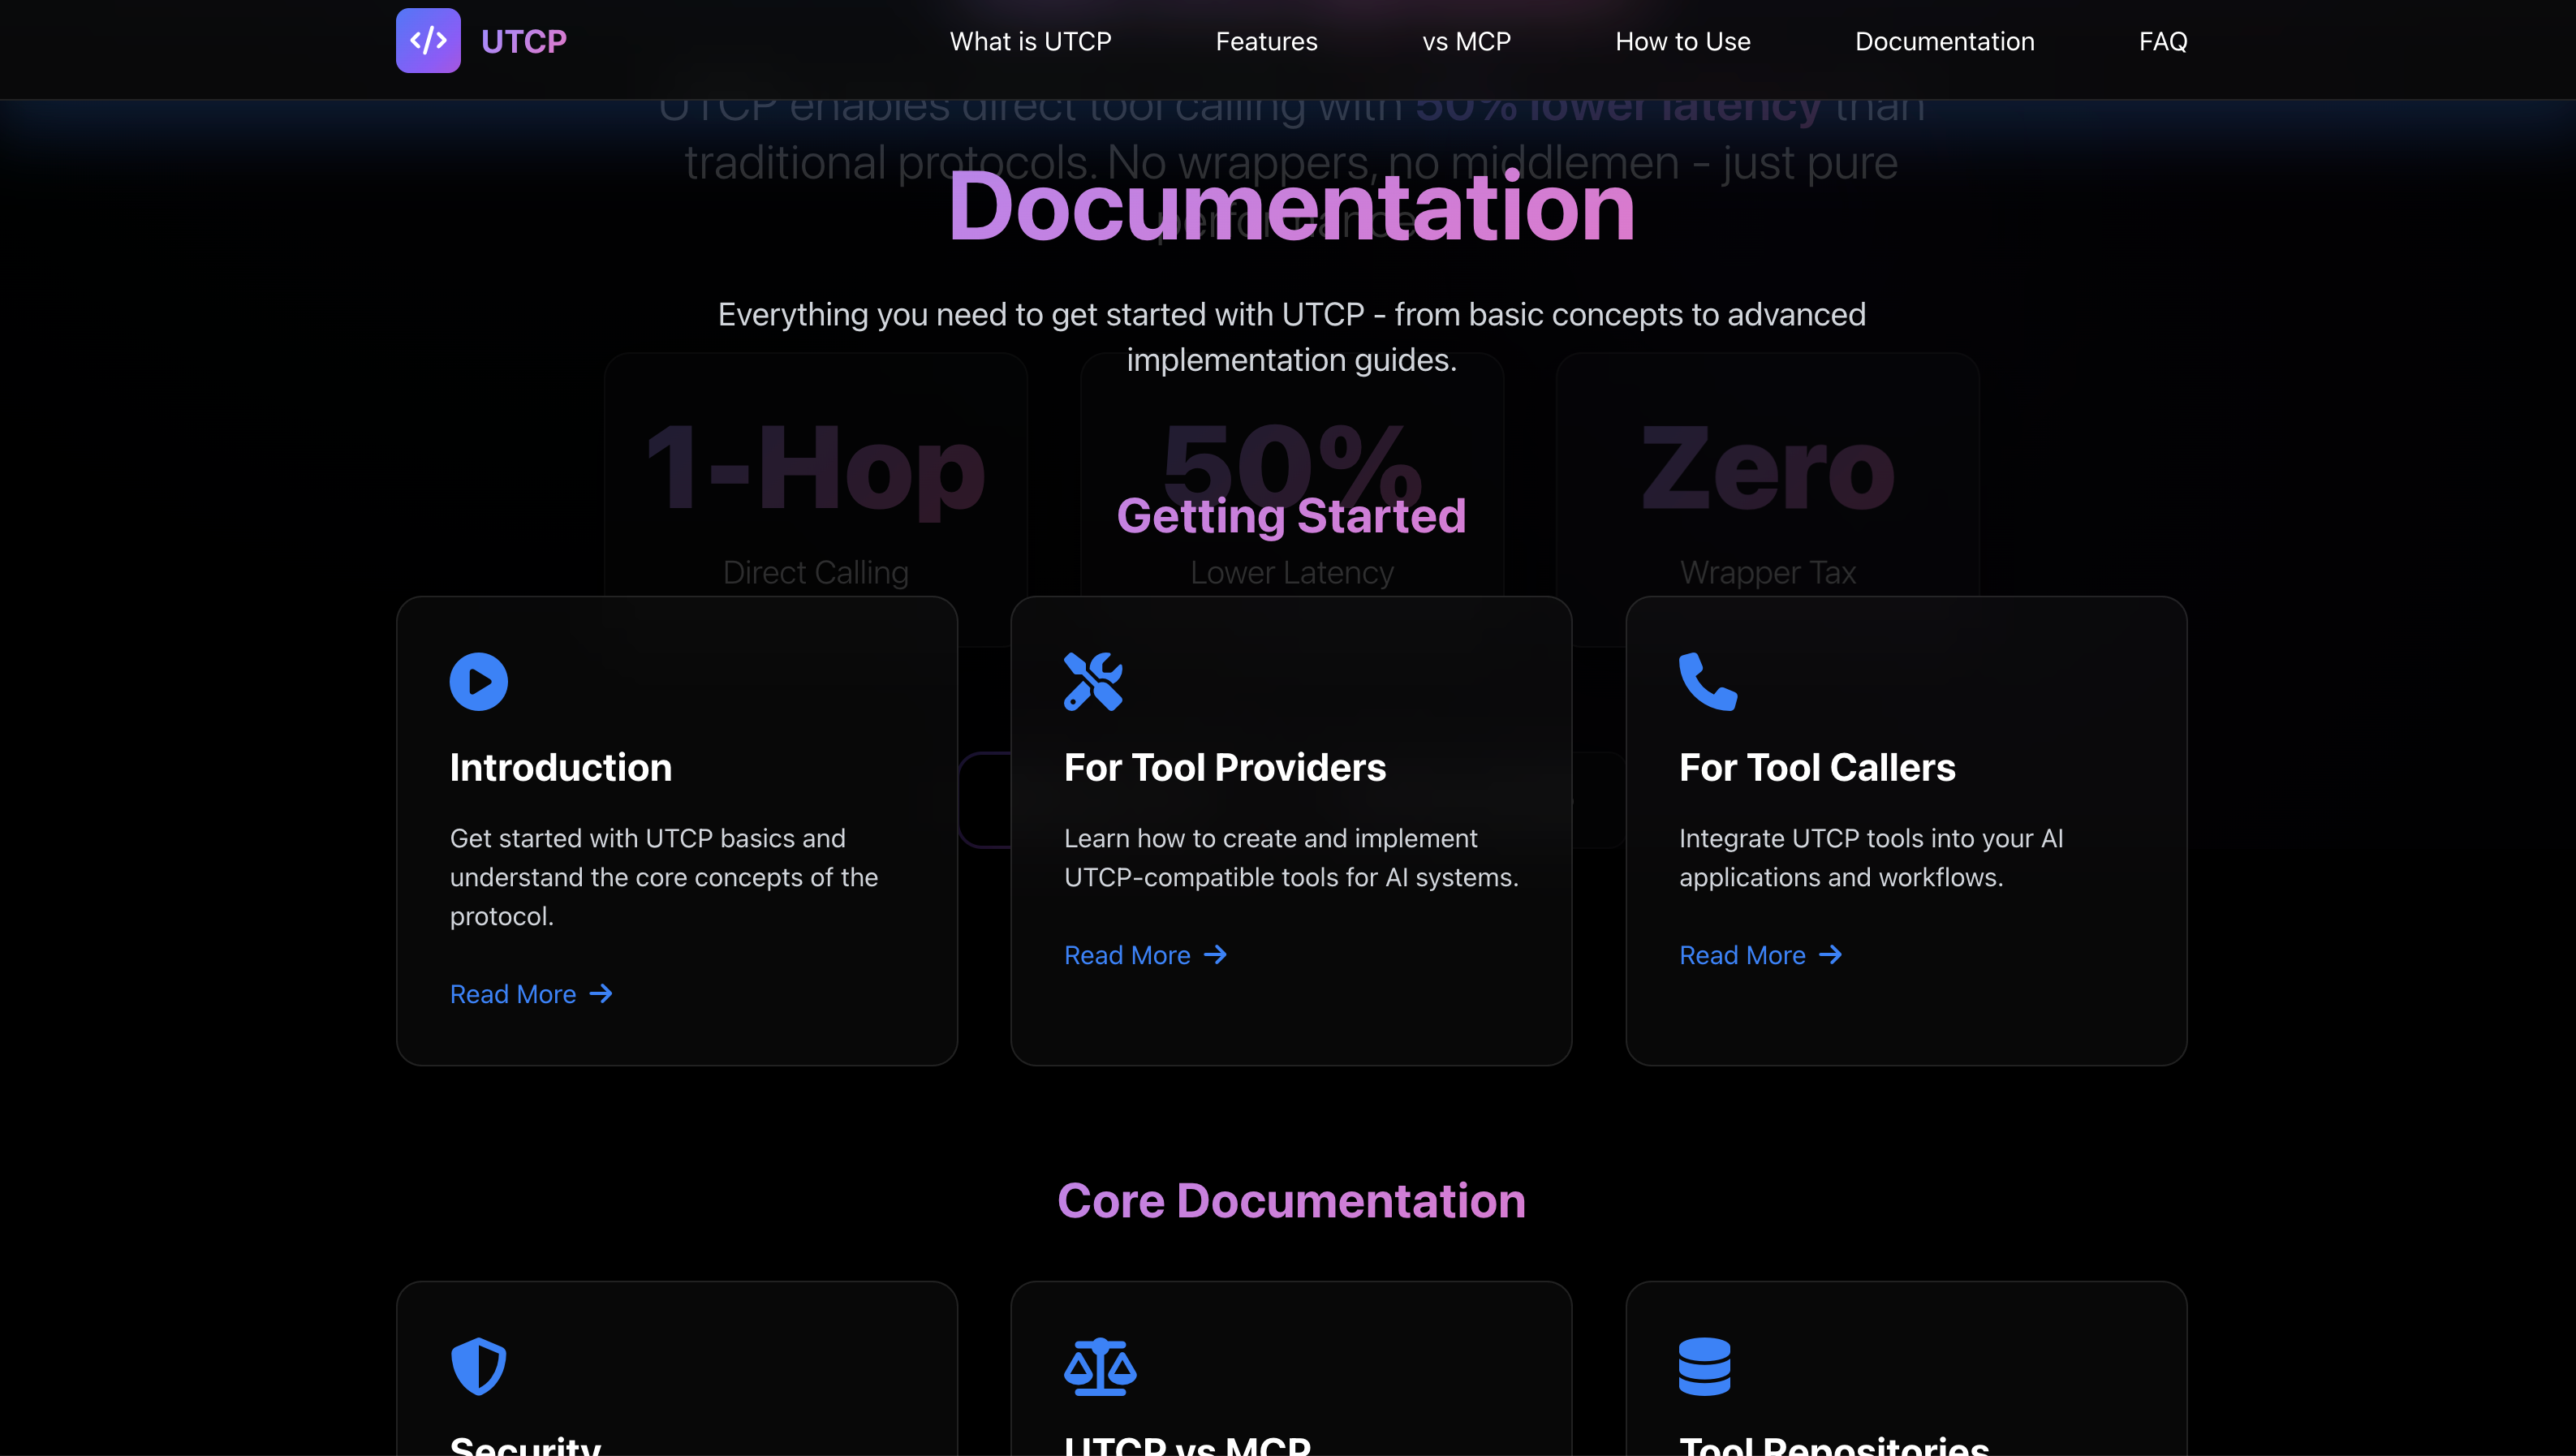2576x1456 pixels.
Task: Click the arrow icon beside Tool Callers' Read More
Action: 1830,954
